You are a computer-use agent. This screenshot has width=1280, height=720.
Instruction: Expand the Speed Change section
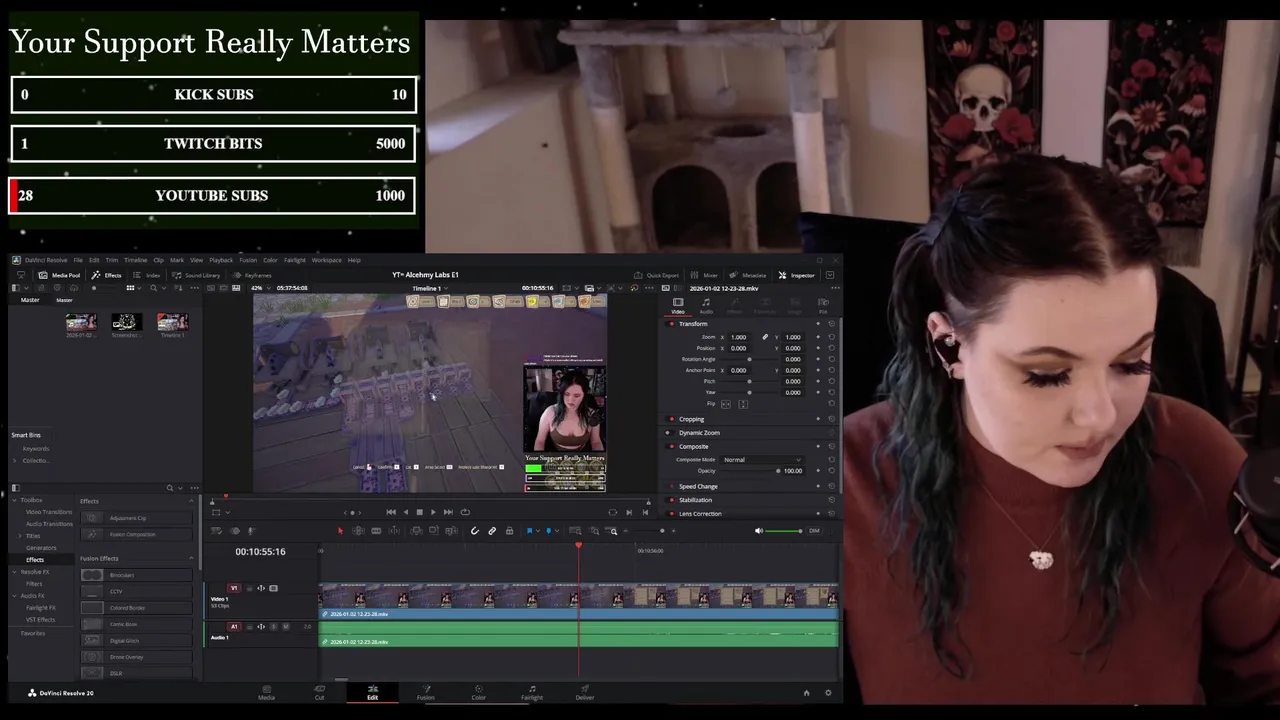point(698,486)
